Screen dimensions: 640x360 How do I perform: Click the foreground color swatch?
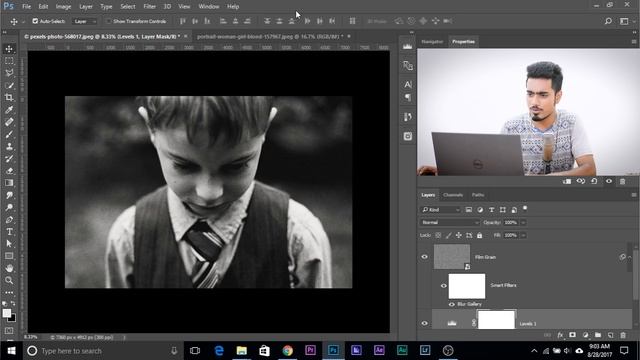tap(7, 313)
